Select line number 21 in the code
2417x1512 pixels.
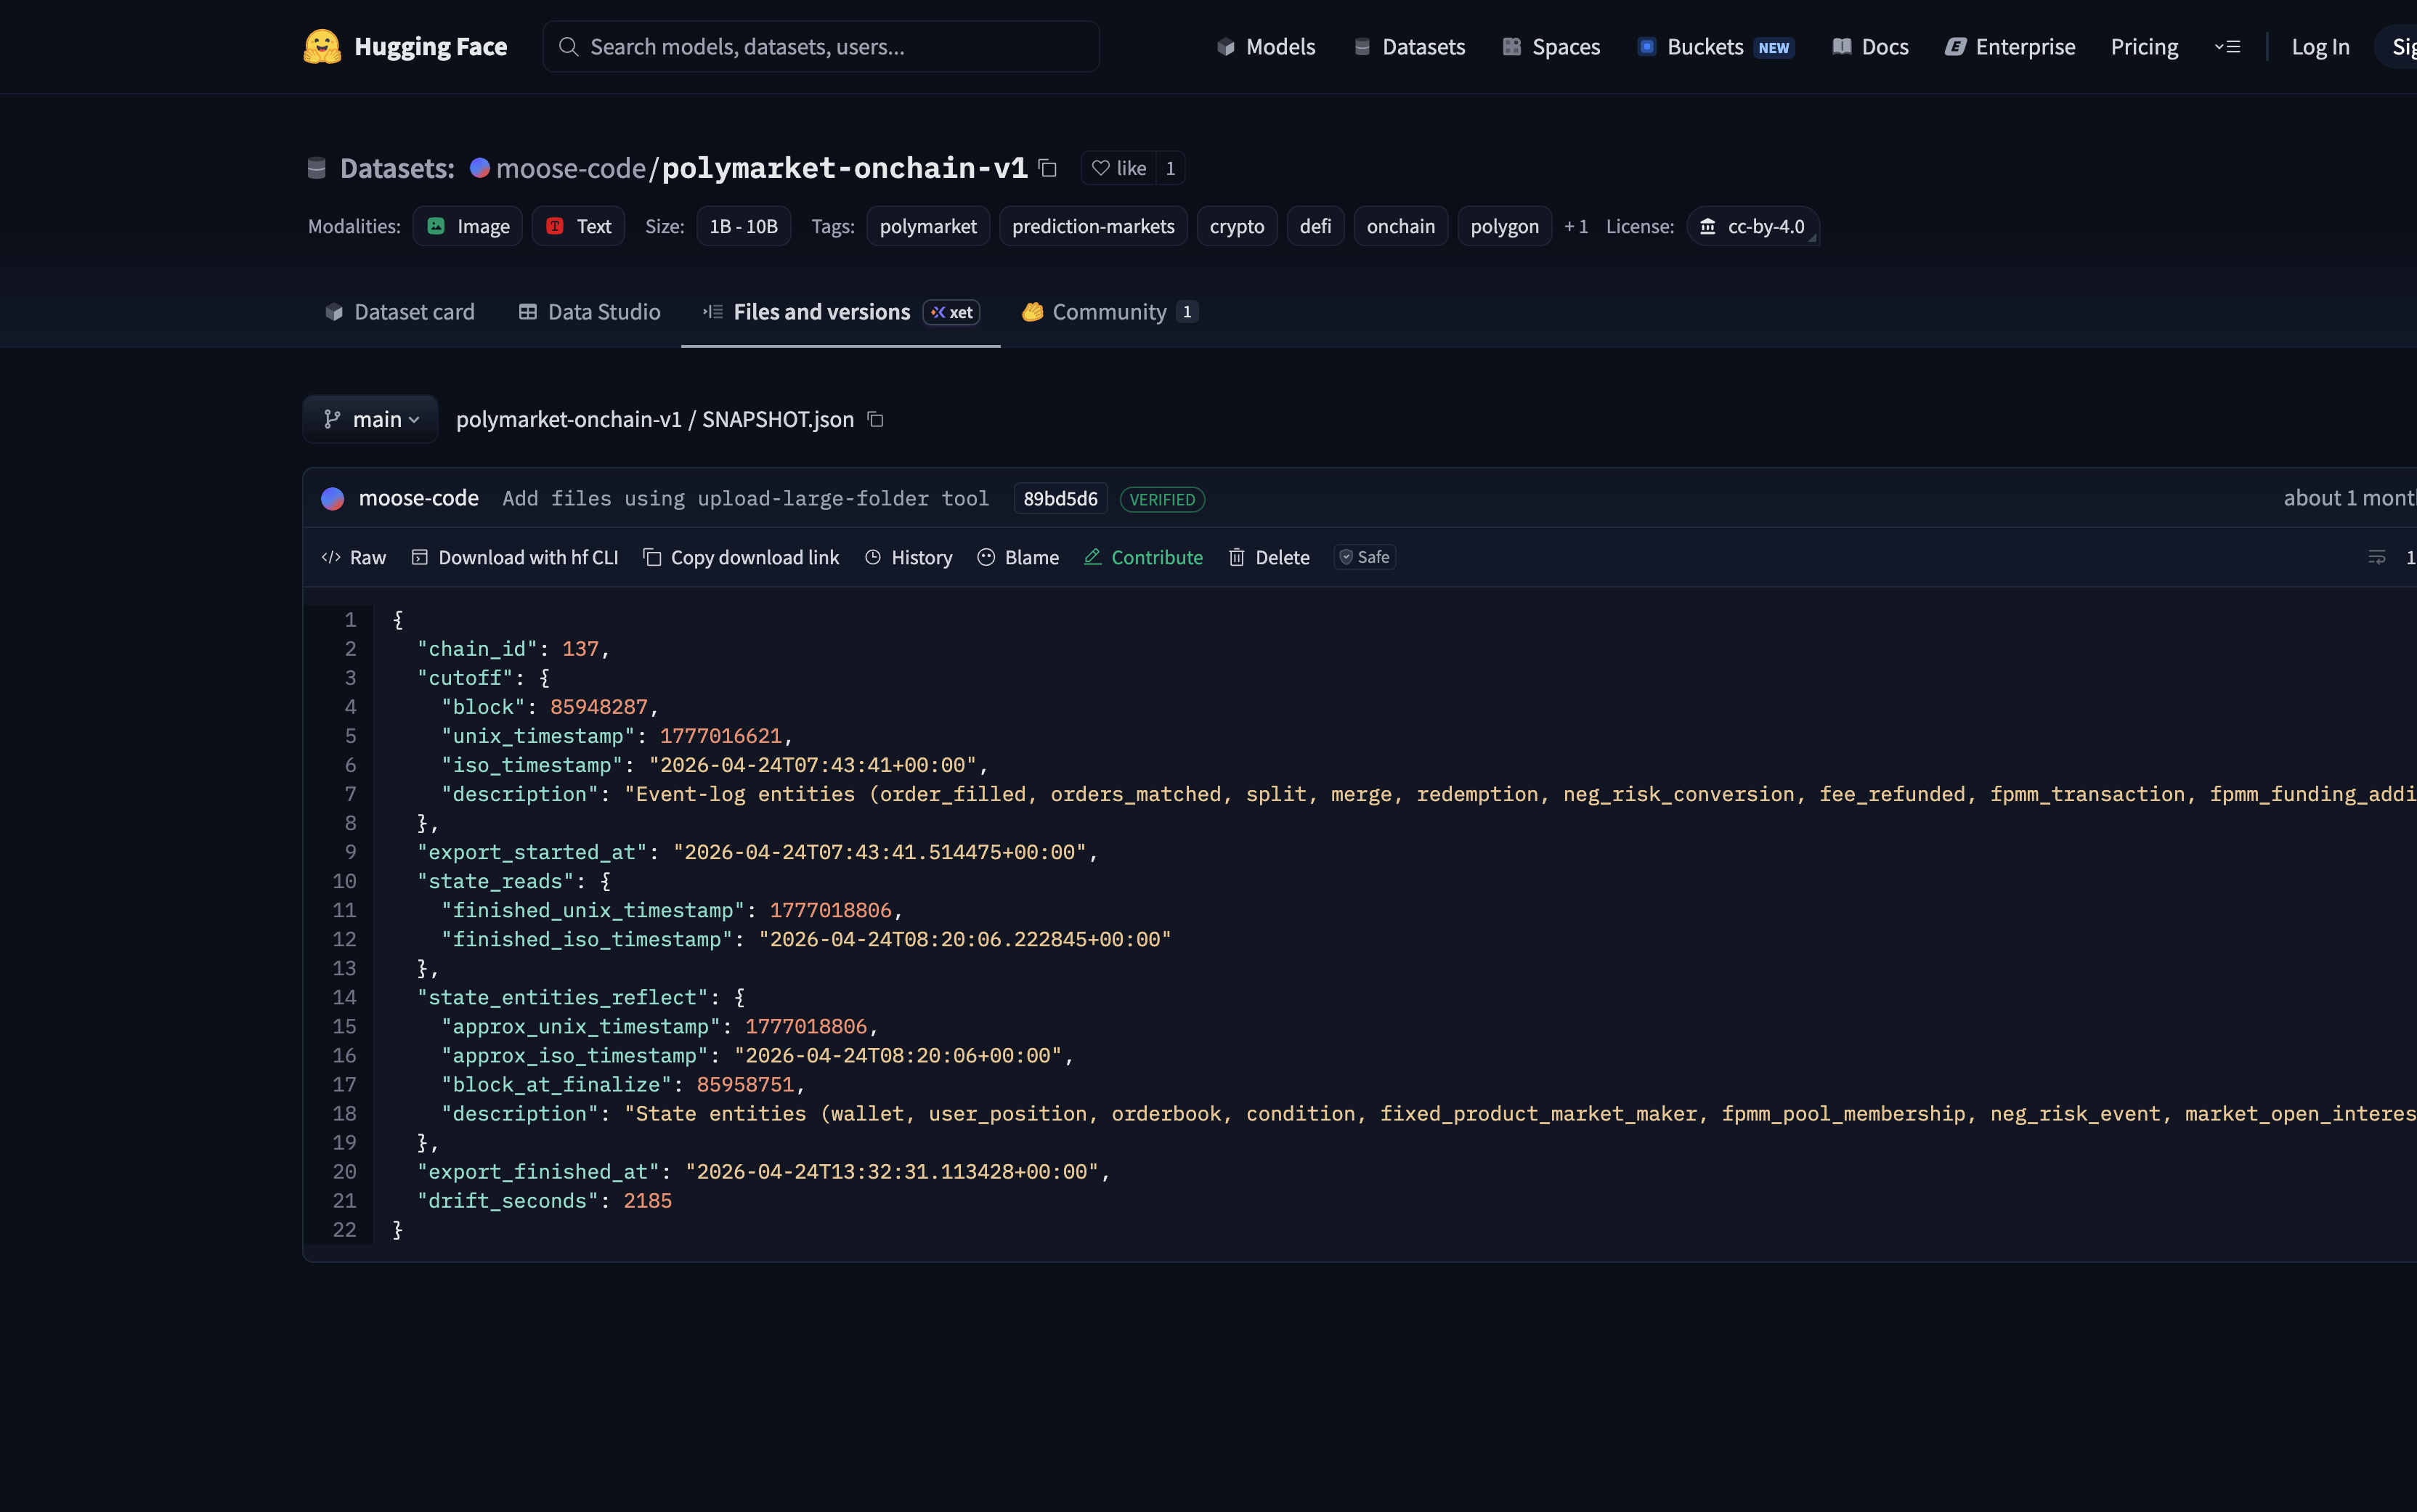click(x=344, y=1200)
